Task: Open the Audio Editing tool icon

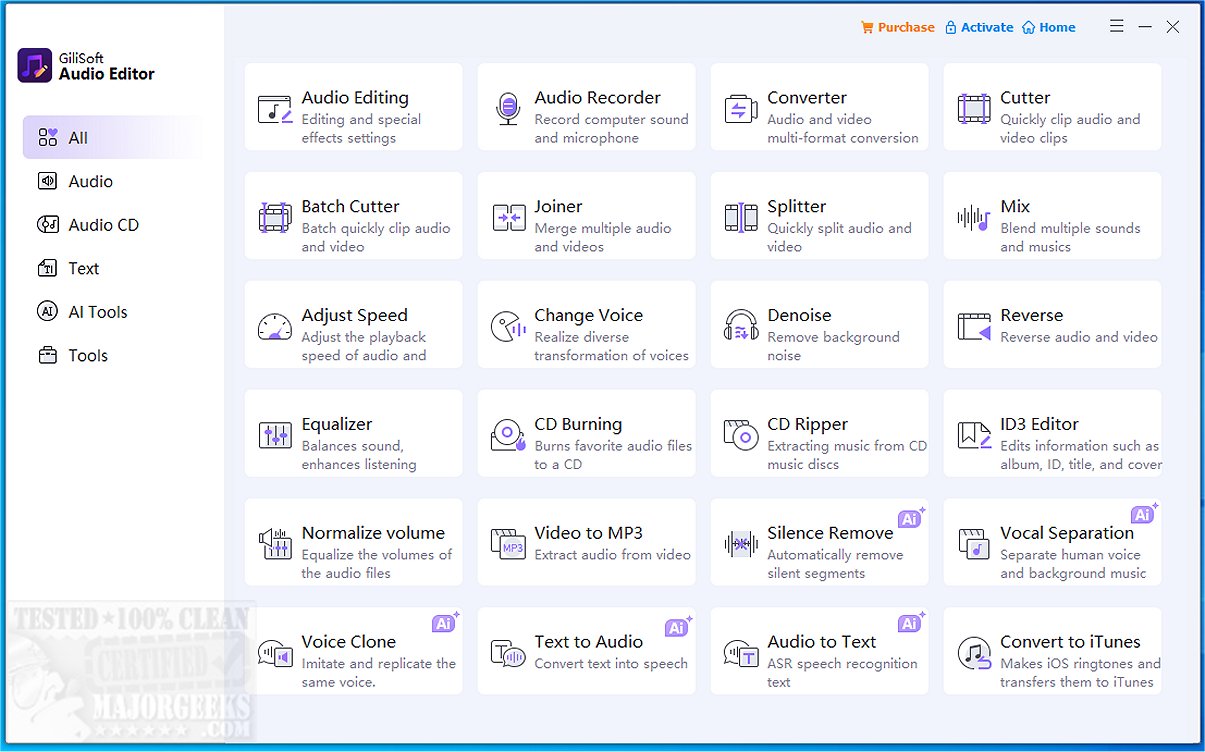Action: click(274, 109)
